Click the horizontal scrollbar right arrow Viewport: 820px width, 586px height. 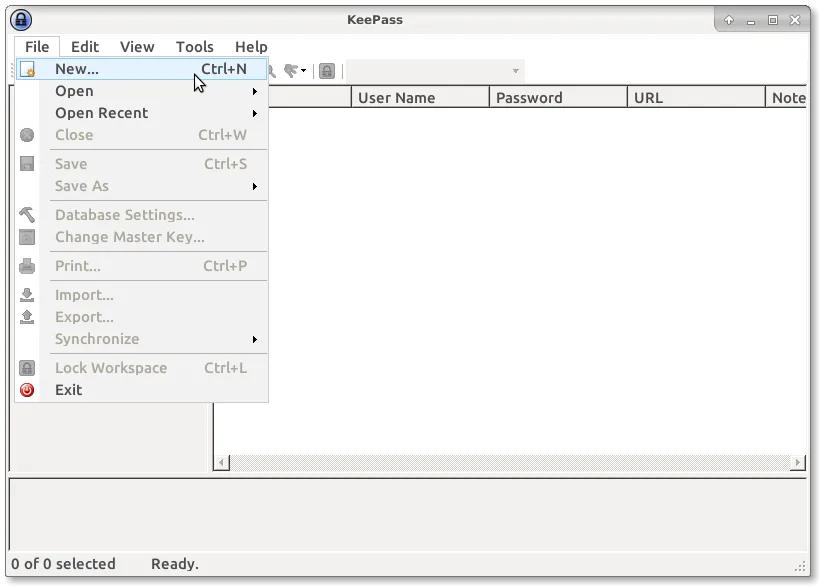point(797,463)
